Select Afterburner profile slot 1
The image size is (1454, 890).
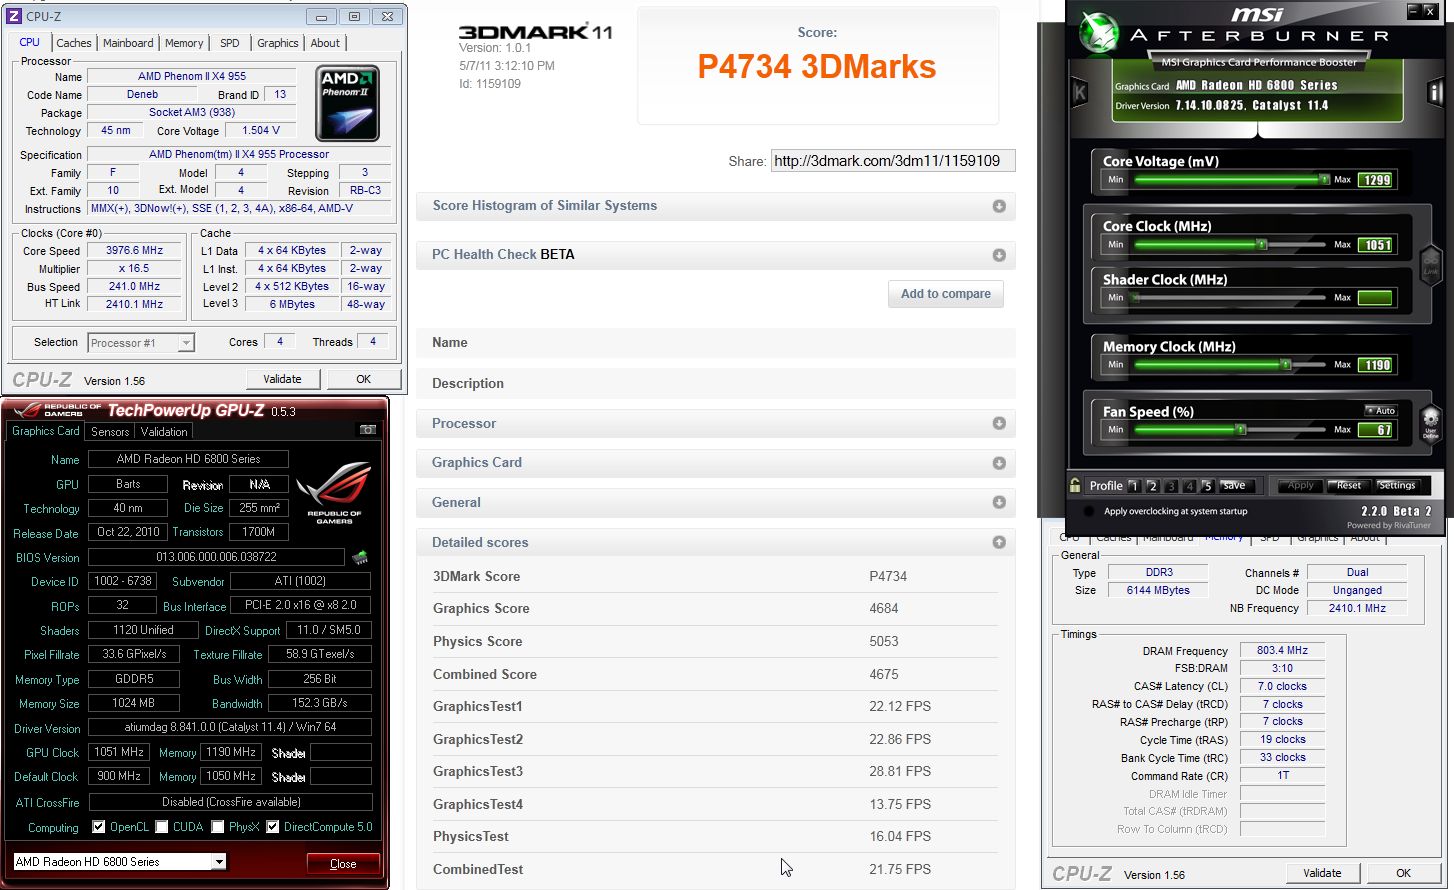click(x=1133, y=486)
